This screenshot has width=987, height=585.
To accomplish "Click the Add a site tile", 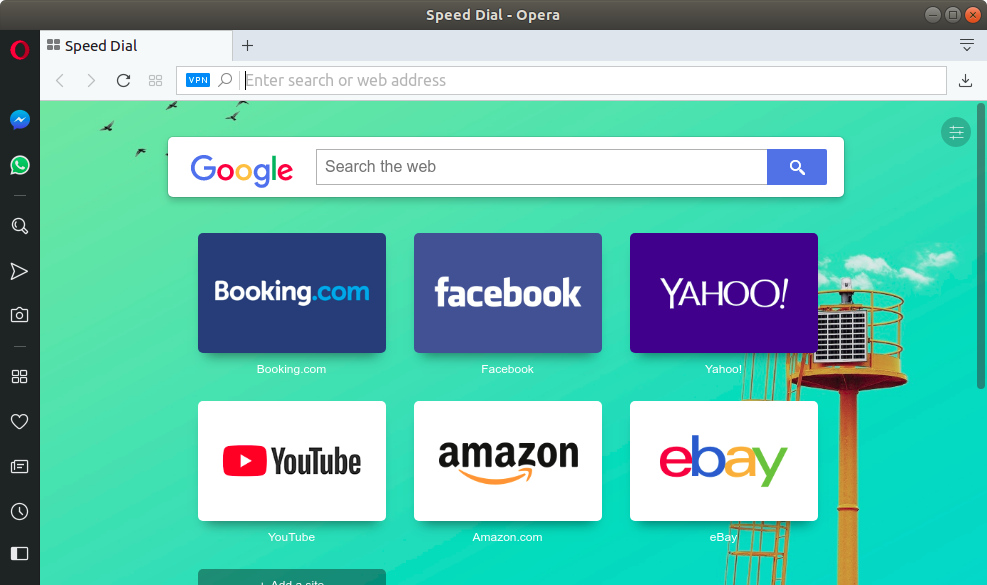I will [x=292, y=577].
